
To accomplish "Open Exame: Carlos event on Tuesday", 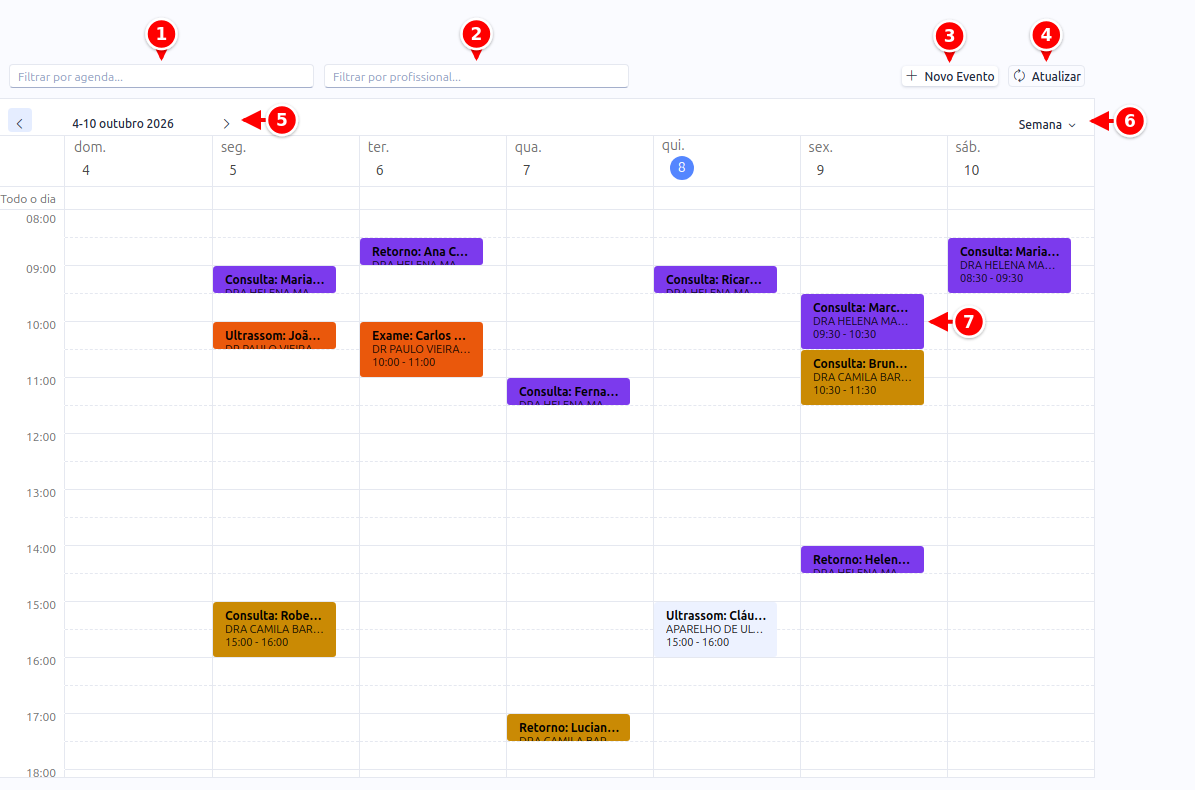I will pyautogui.click(x=421, y=350).
